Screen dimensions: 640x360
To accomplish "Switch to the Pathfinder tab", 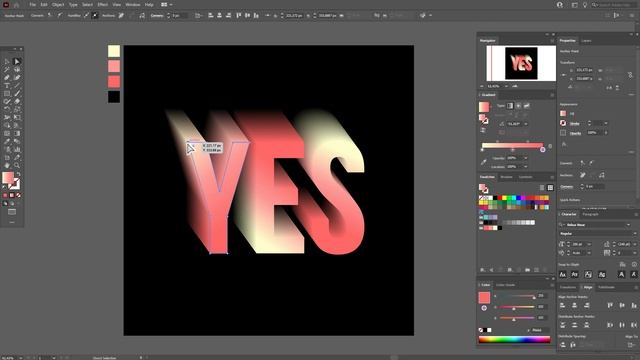I will [607, 287].
